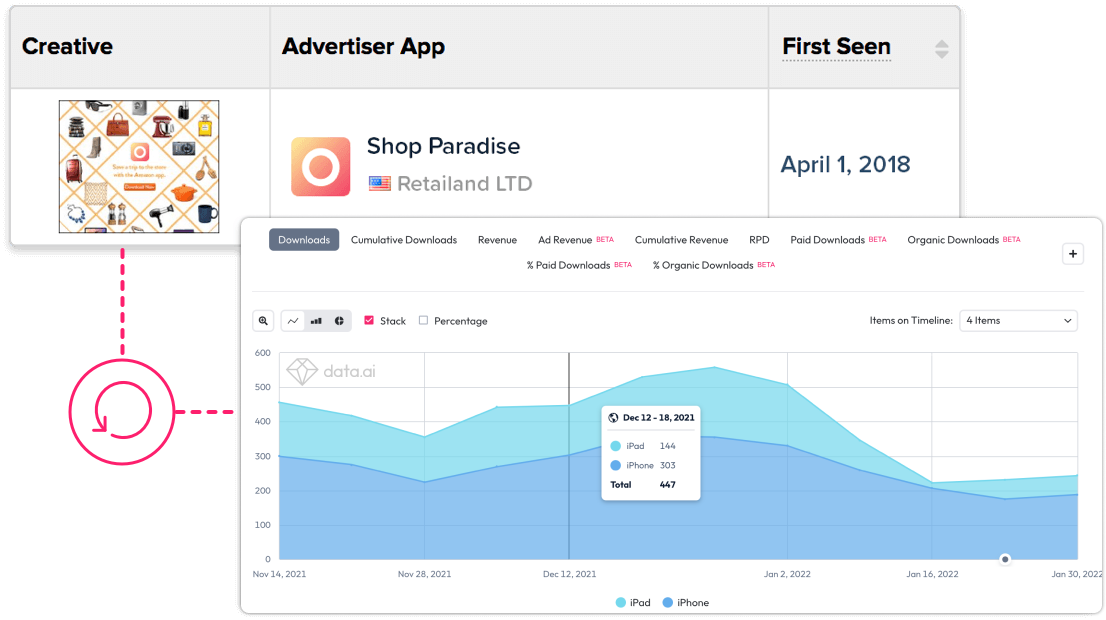Toggle iPad series in chart legend
1106x620 pixels.
[x=634, y=603]
